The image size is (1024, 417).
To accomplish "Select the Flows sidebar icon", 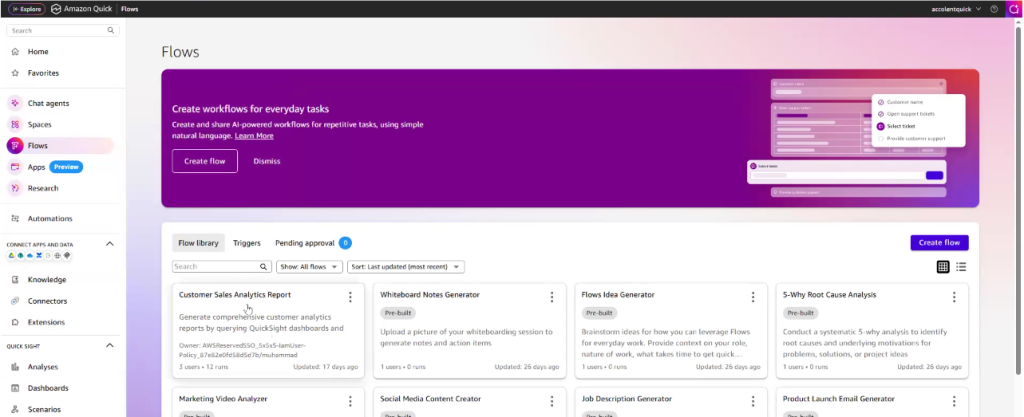I will point(15,146).
